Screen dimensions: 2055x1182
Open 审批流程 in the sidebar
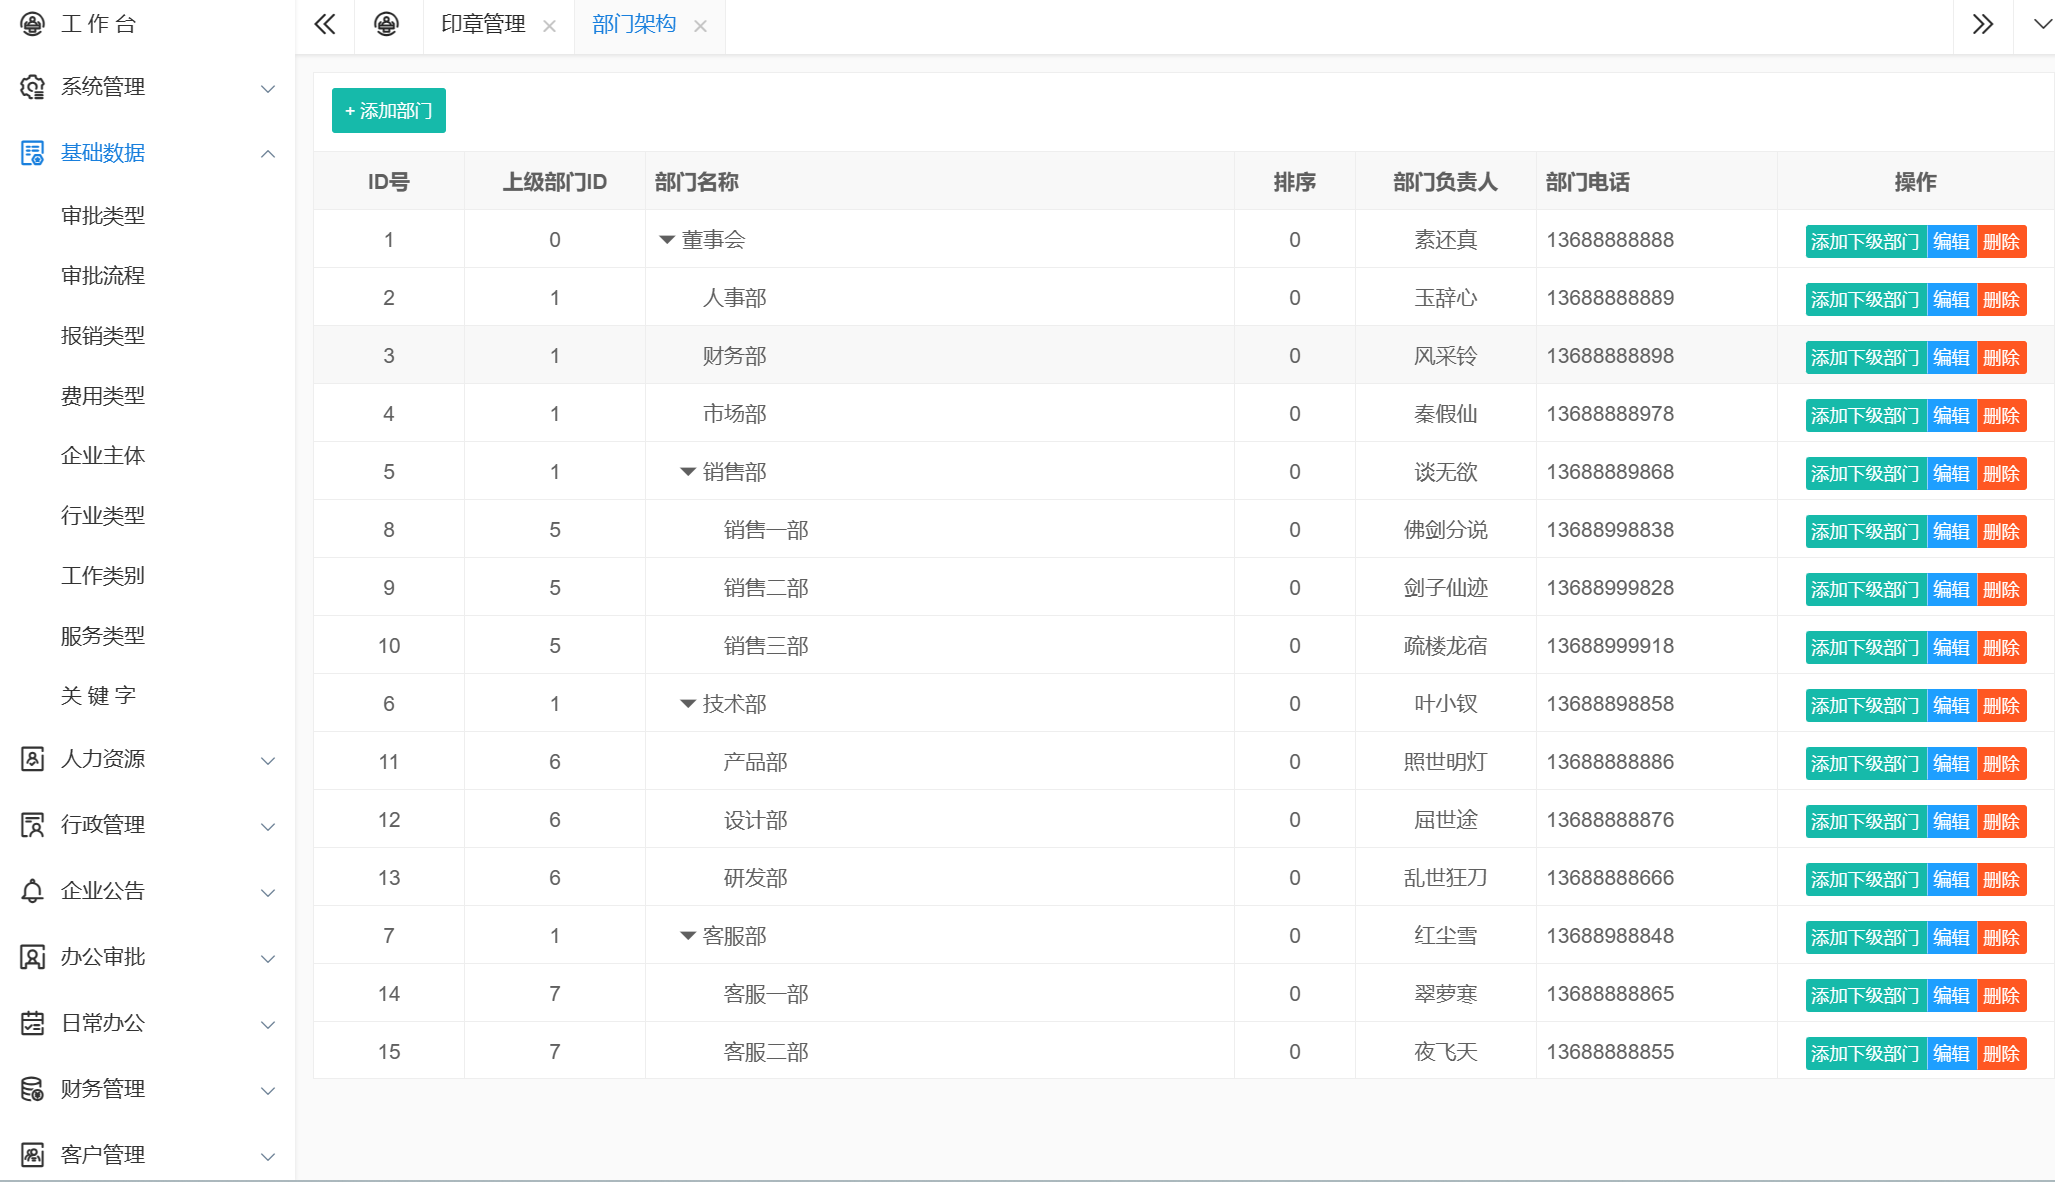tap(103, 276)
